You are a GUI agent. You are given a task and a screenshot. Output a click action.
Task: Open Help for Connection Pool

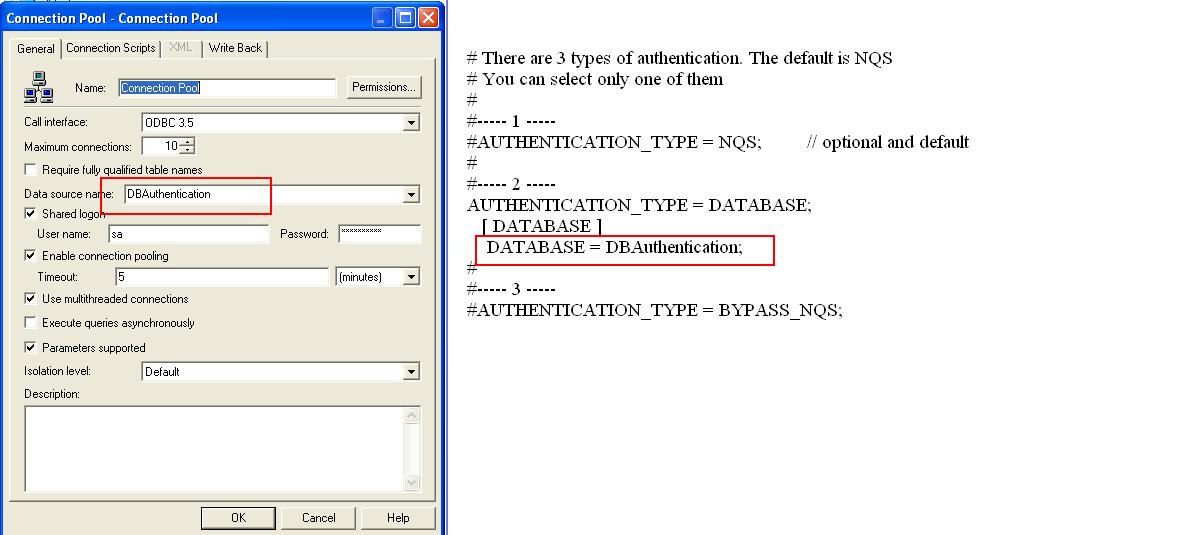[x=398, y=518]
